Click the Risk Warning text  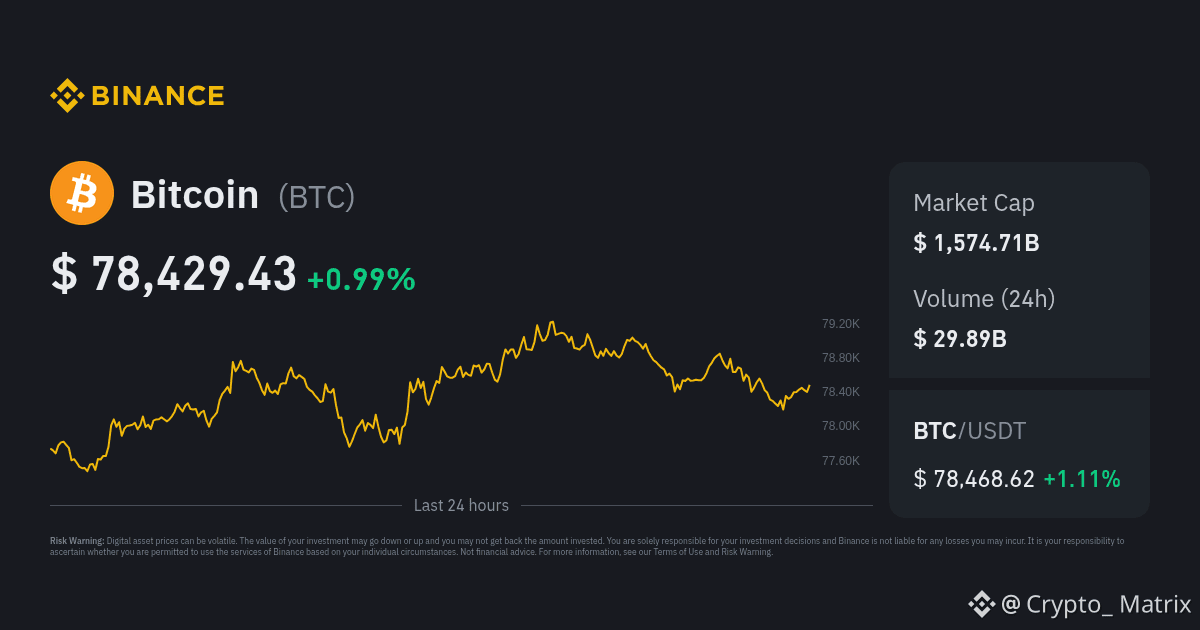coord(587,546)
